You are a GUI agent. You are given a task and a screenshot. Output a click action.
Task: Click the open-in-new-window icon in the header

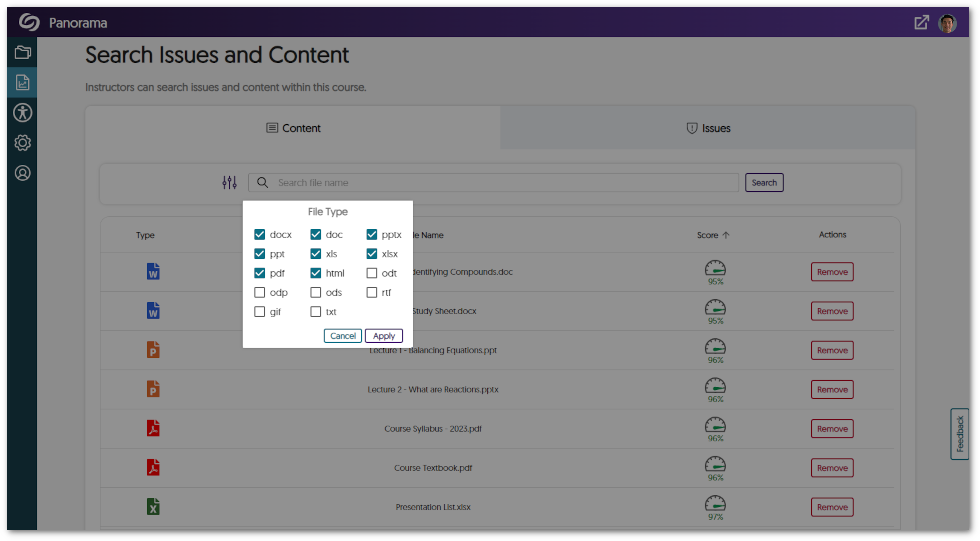click(x=921, y=23)
